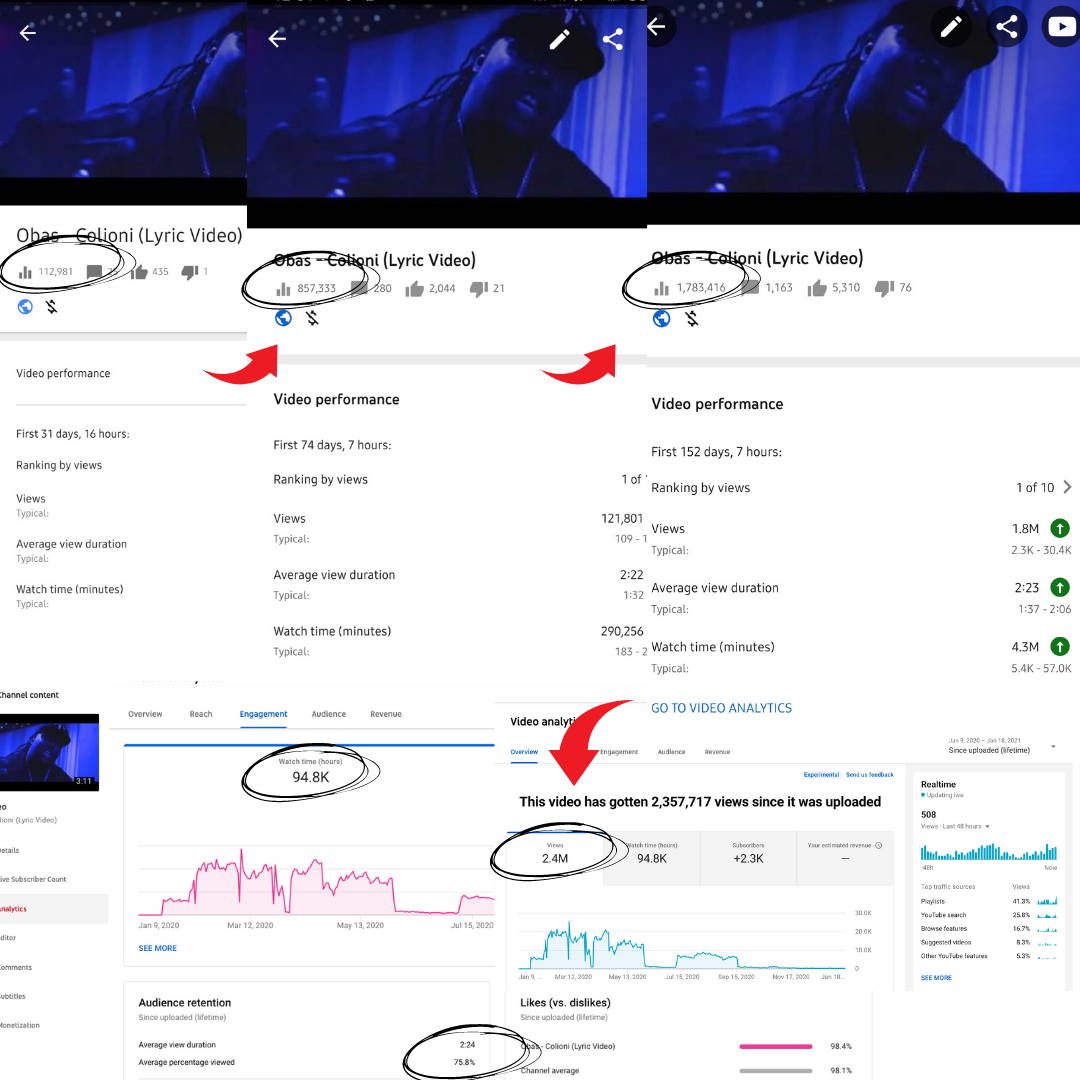The height and width of the screenshot is (1080, 1080).
Task: Tap comment icon beside 1,163 comments
Action: click(751, 288)
